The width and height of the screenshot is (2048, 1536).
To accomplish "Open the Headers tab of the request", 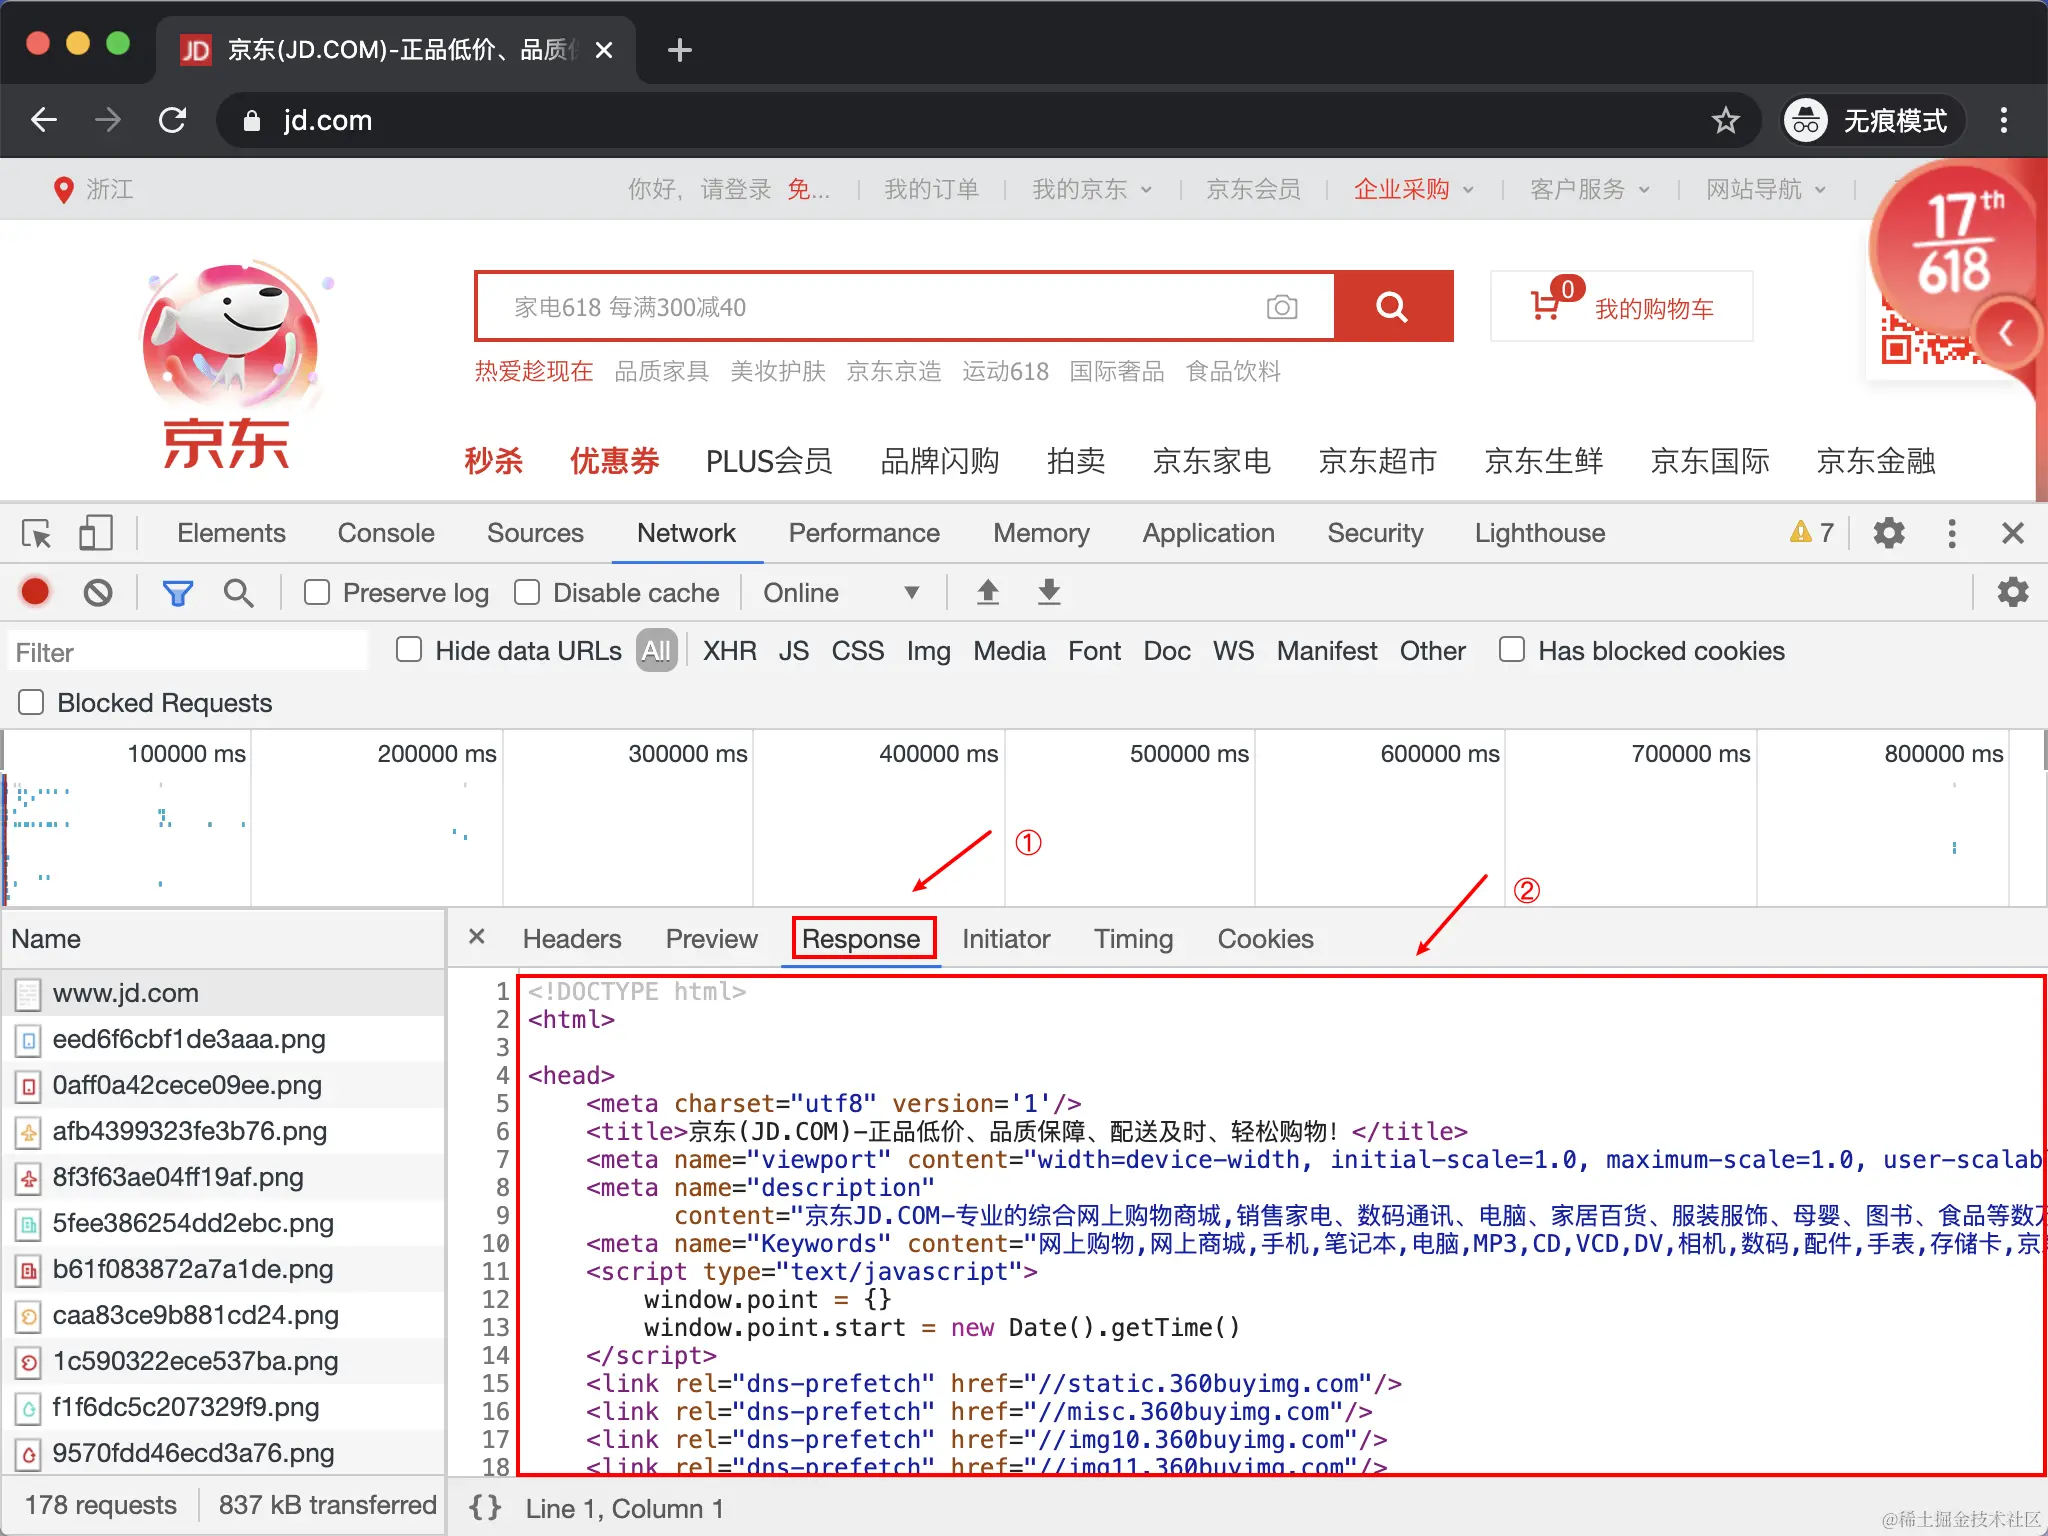I will point(571,939).
